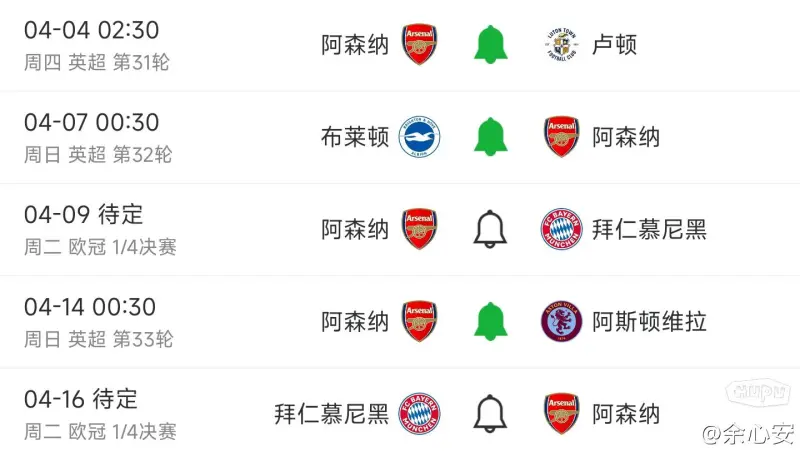This screenshot has height=451, width=800.
Task: Click Arsenal crest in Brighton match row
Action: click(561, 137)
